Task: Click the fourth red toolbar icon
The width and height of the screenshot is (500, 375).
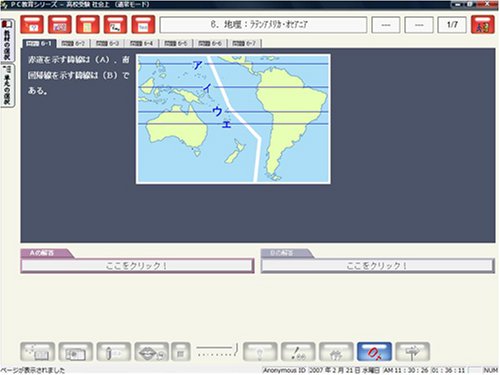Action: tap(115, 24)
